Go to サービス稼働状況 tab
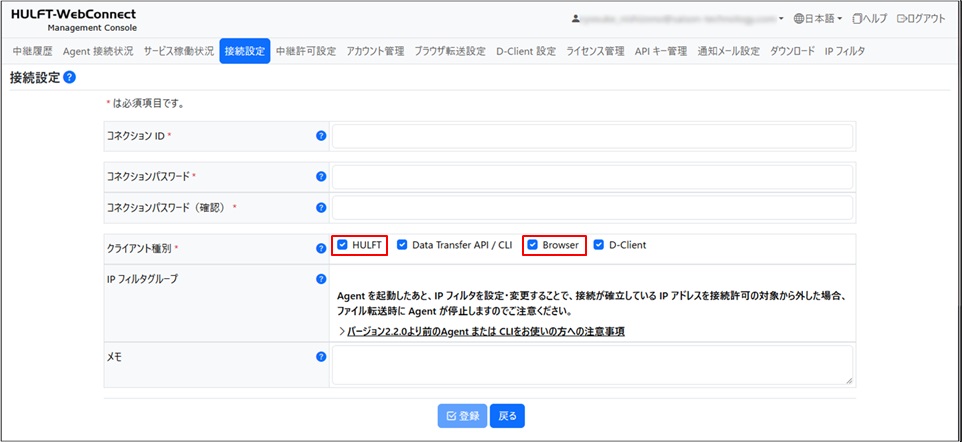 point(179,52)
